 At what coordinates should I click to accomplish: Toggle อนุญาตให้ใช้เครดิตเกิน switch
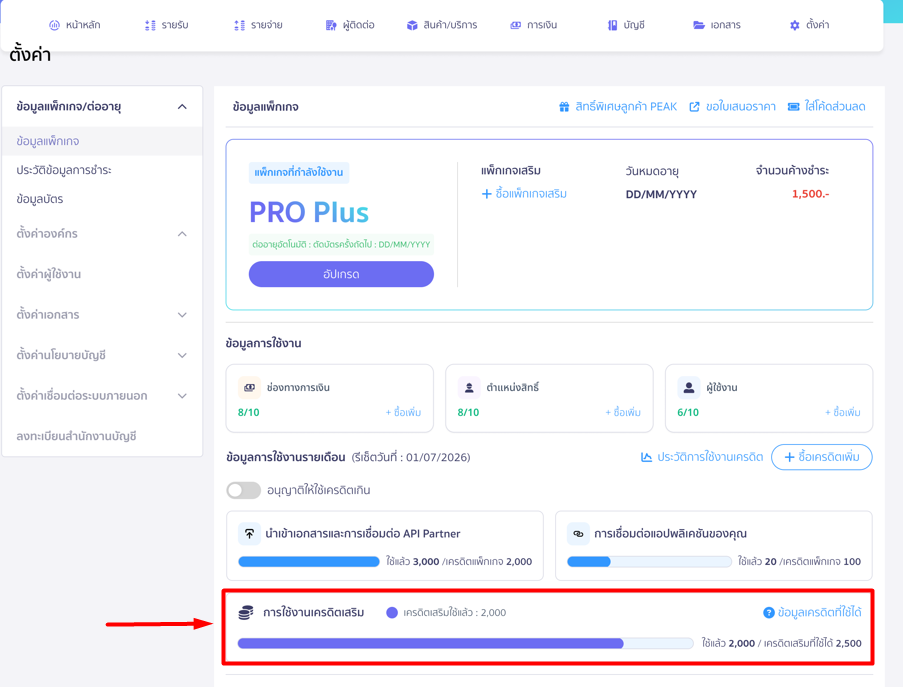pyautogui.click(x=243, y=490)
